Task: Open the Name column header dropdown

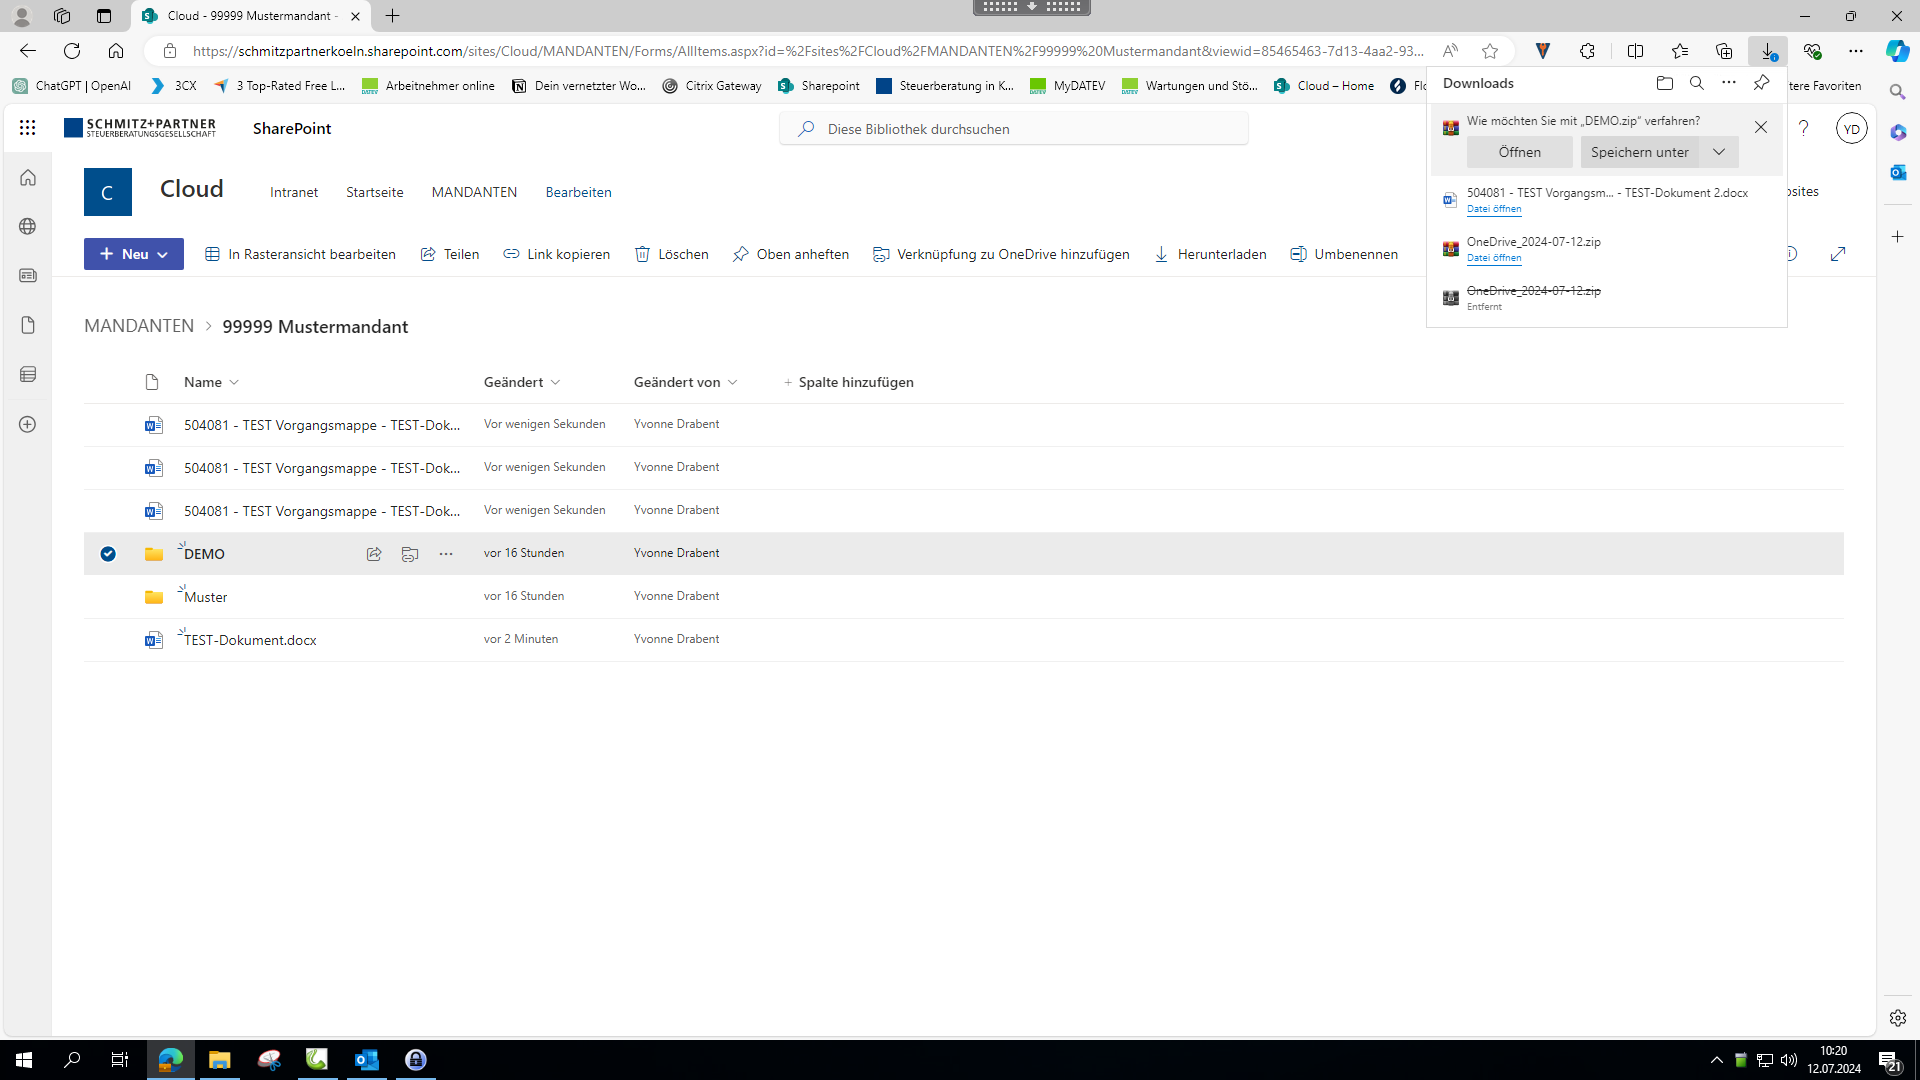Action: [x=234, y=382]
